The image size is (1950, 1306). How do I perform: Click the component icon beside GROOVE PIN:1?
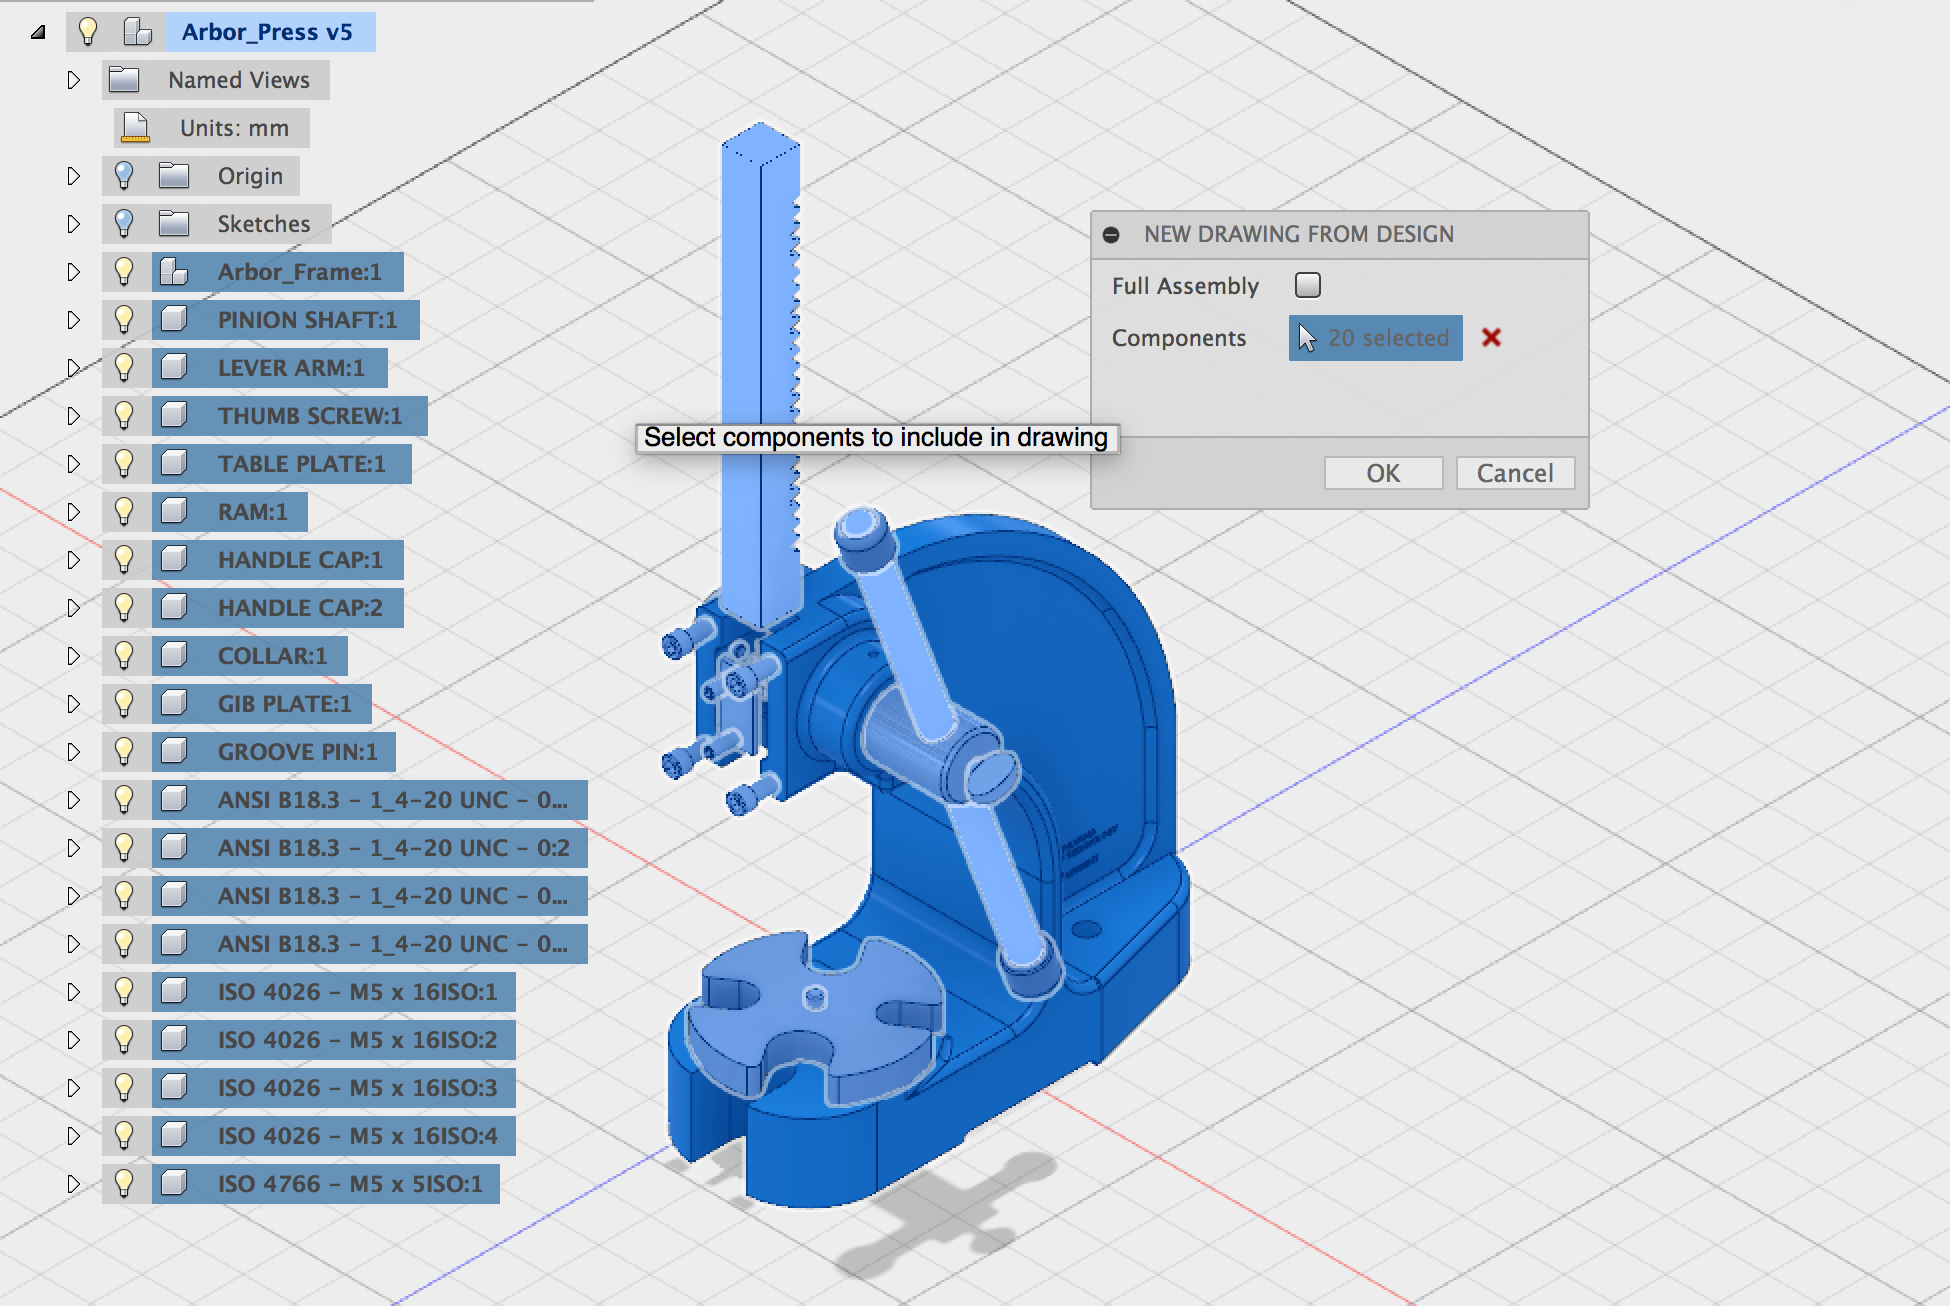tap(172, 751)
